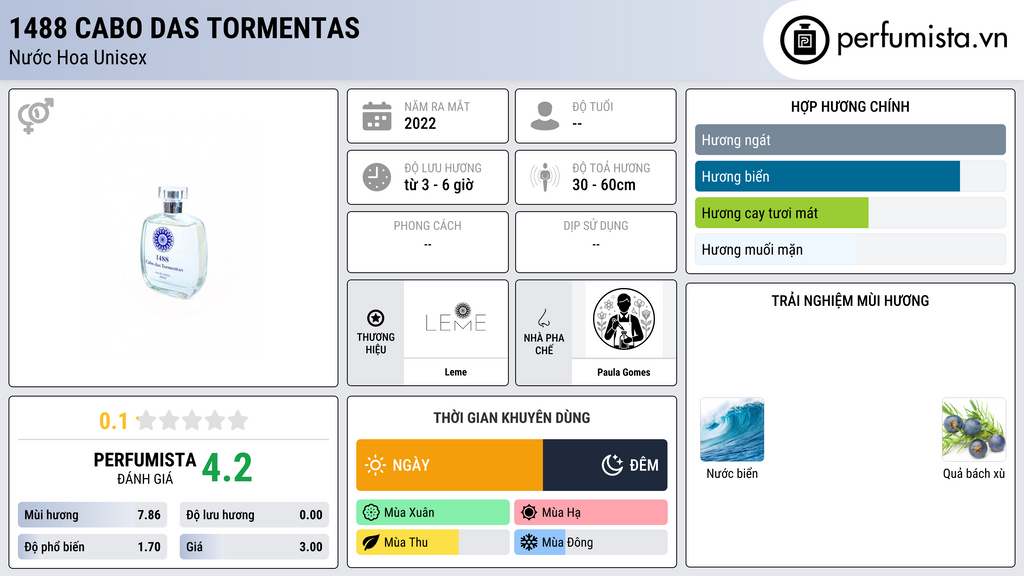This screenshot has height=576, width=1024.
Task: Click the Paula Gomes perfumer name
Action: tap(624, 372)
